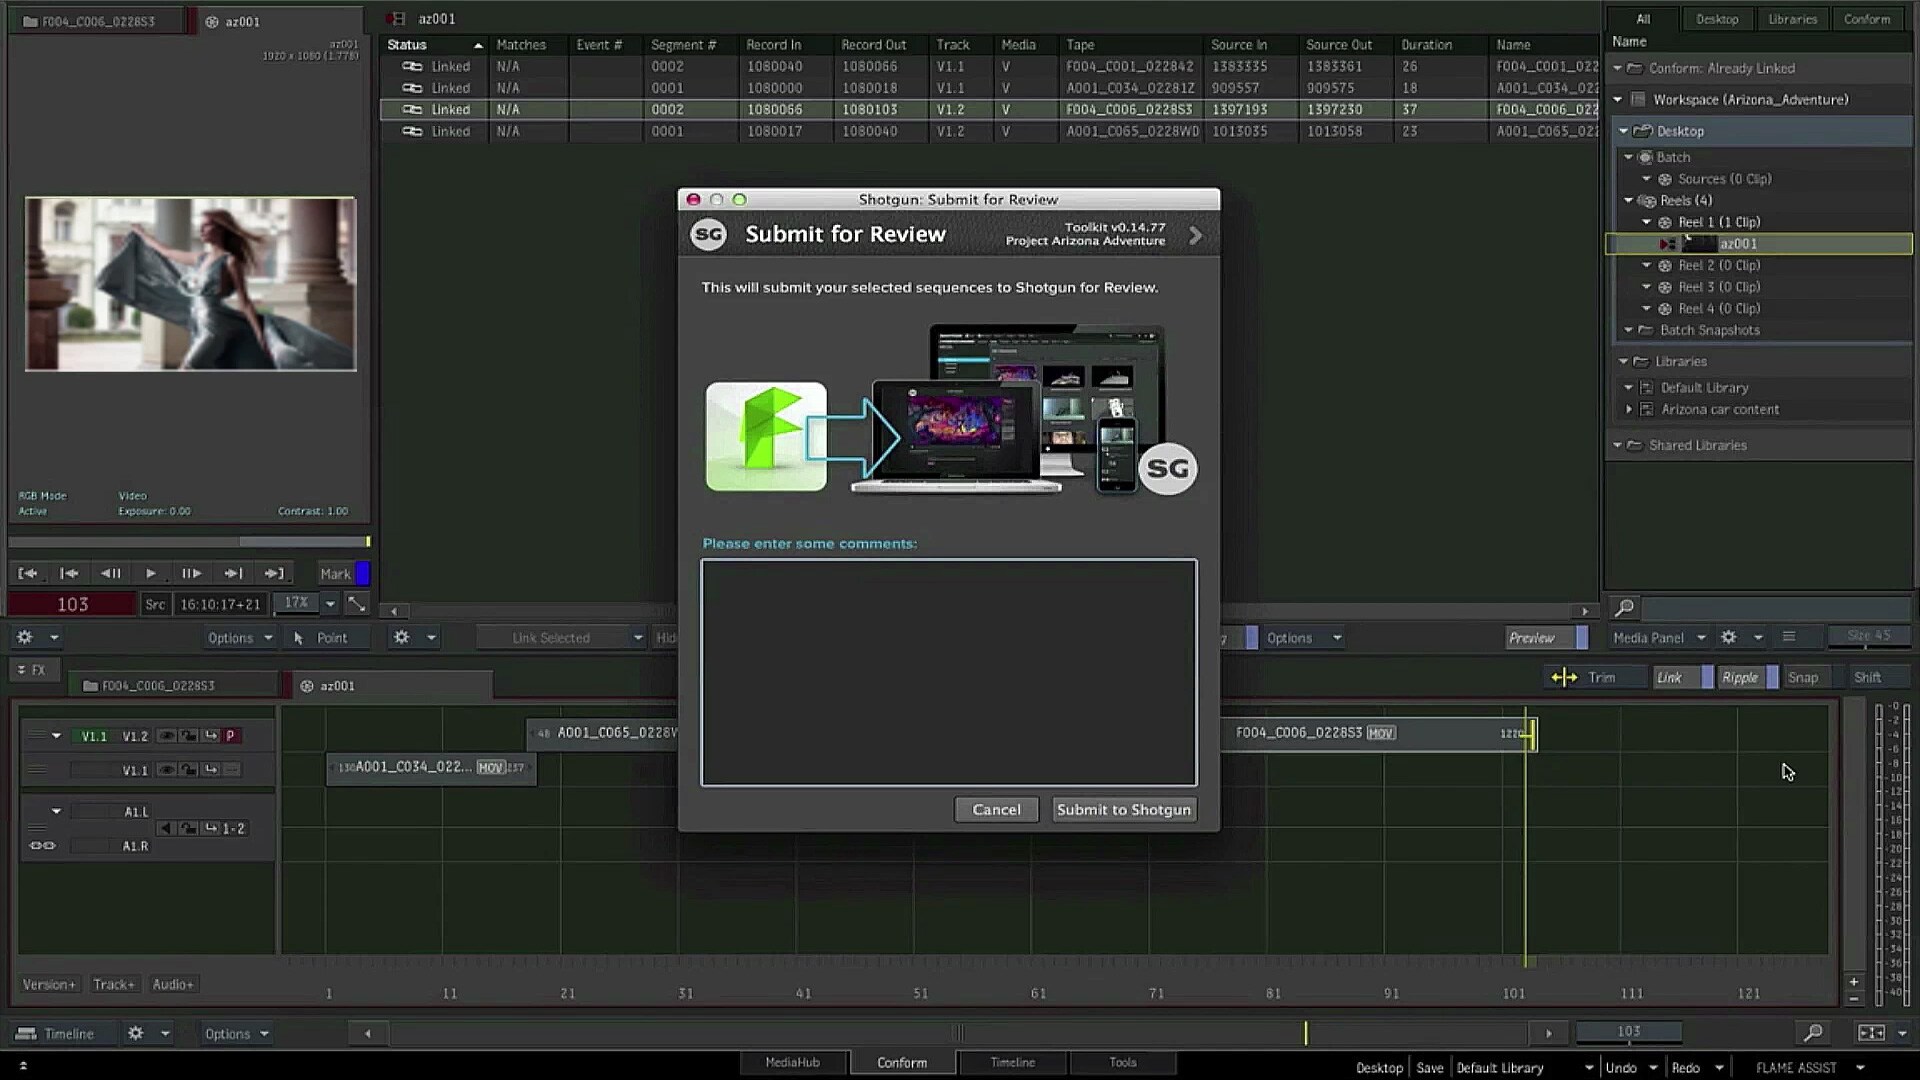The image size is (1920, 1080).
Task: Open F004_C006_0228S3 tab above the viewer
Action: 98,21
